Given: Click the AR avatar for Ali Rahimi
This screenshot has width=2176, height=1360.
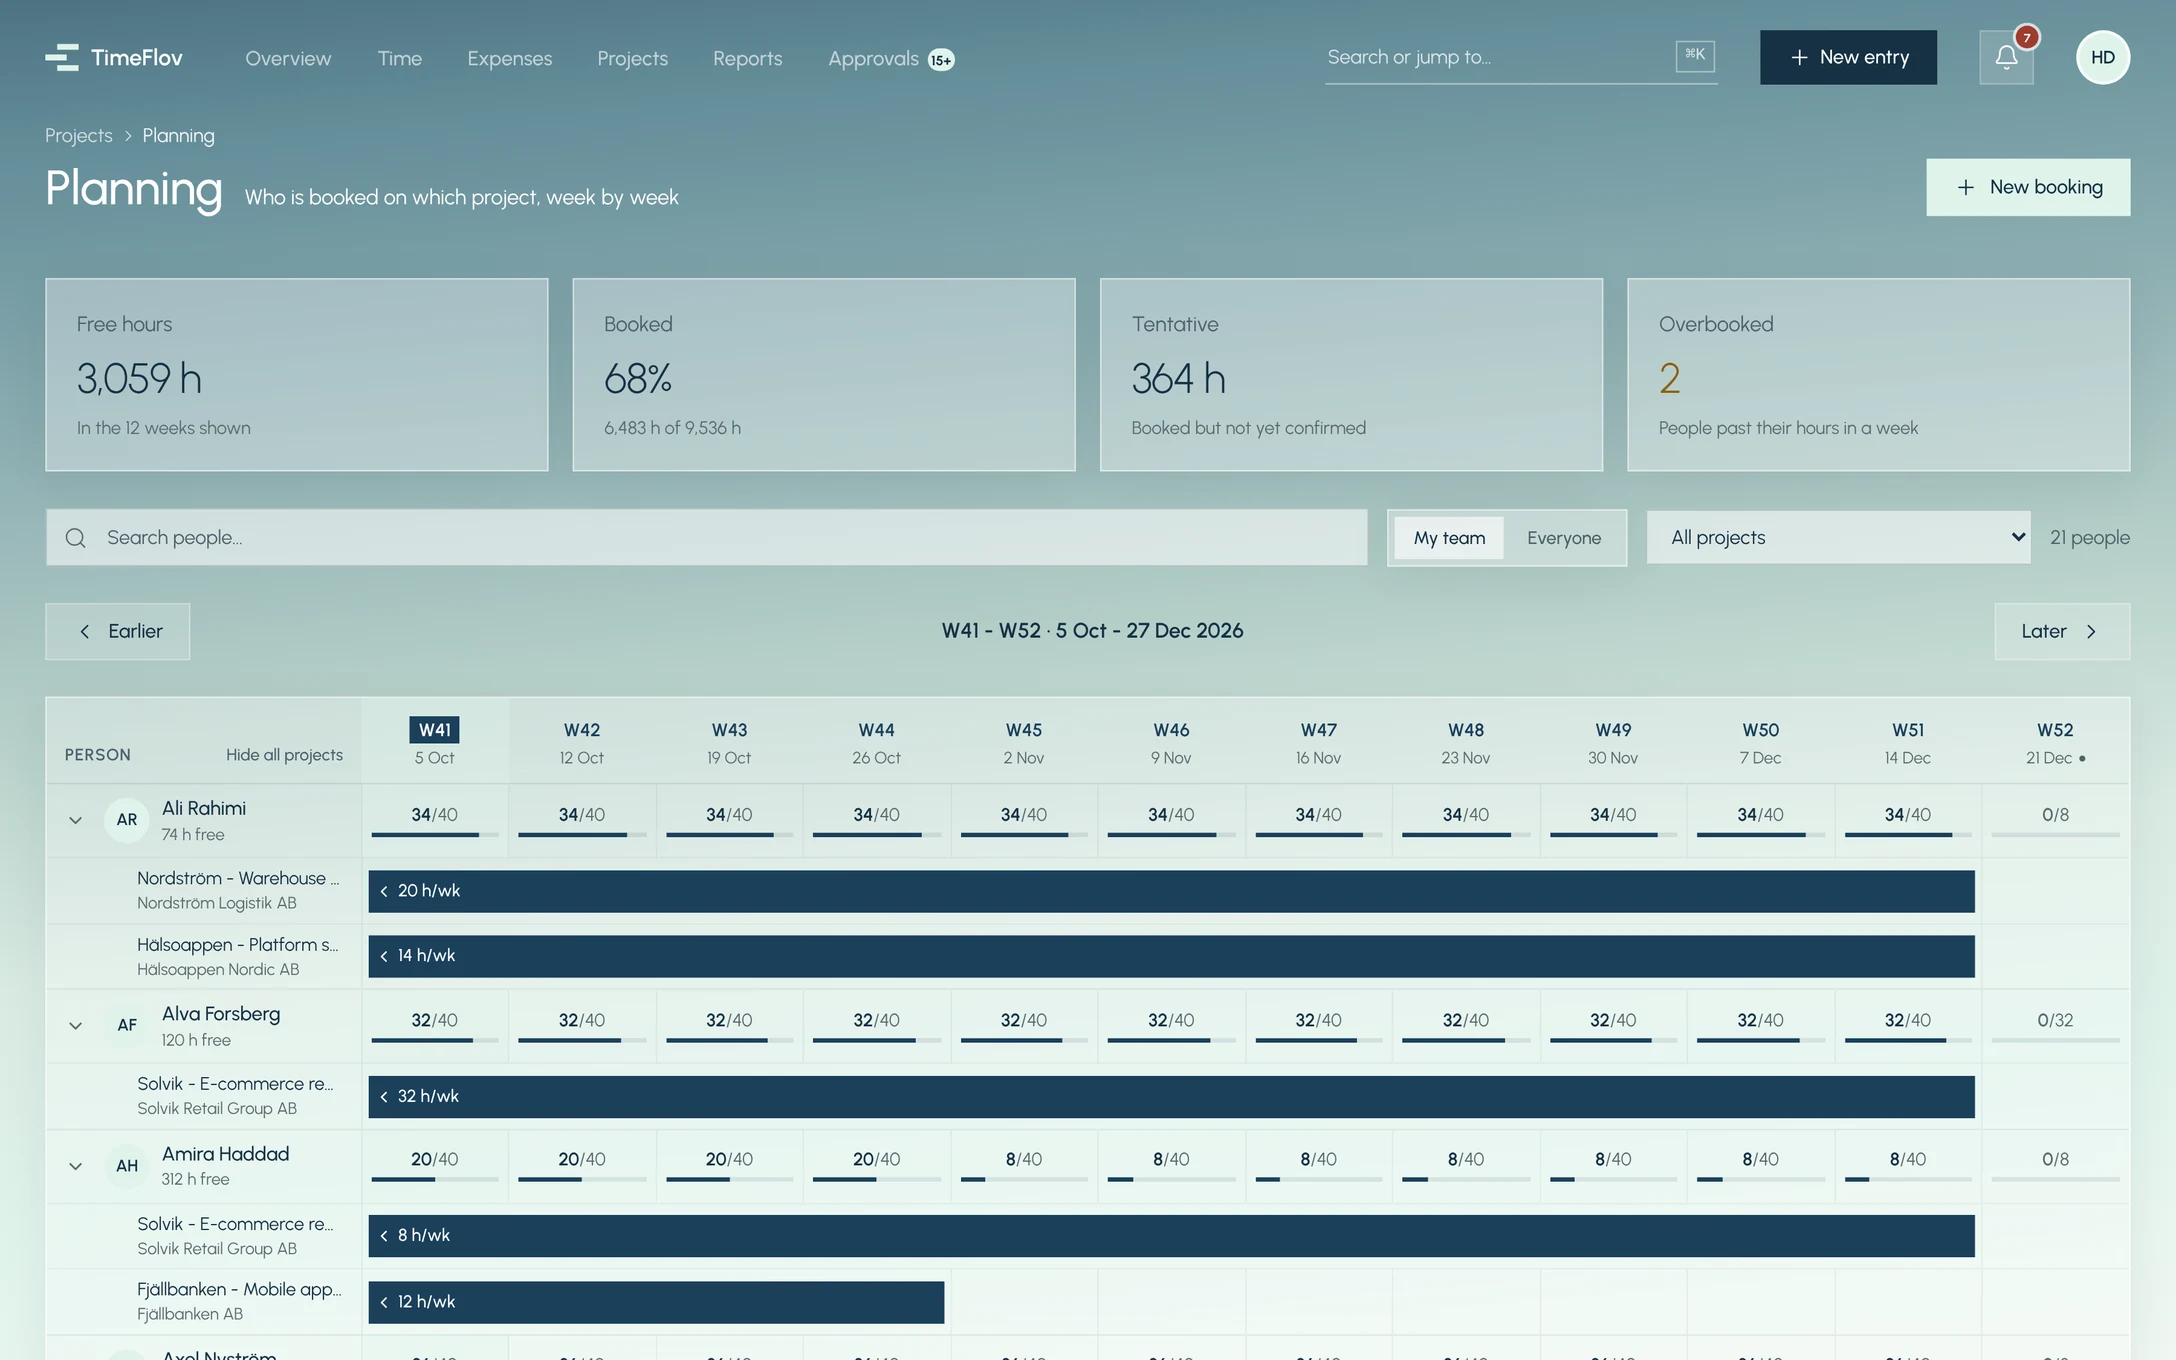Looking at the screenshot, I should pyautogui.click(x=127, y=820).
